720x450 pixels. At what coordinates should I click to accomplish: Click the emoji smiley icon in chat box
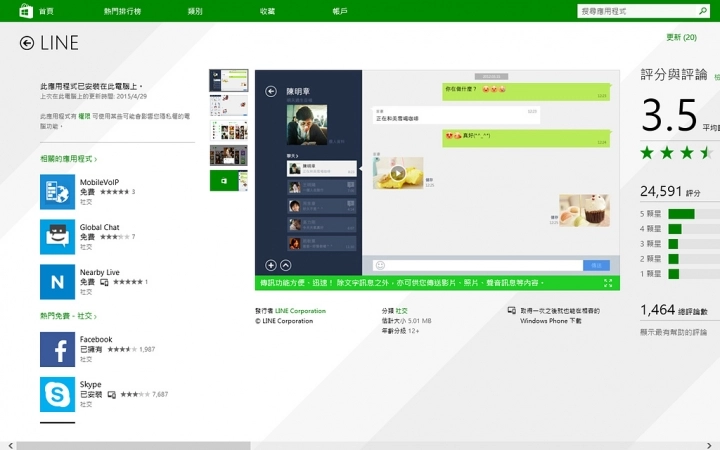(x=380, y=265)
